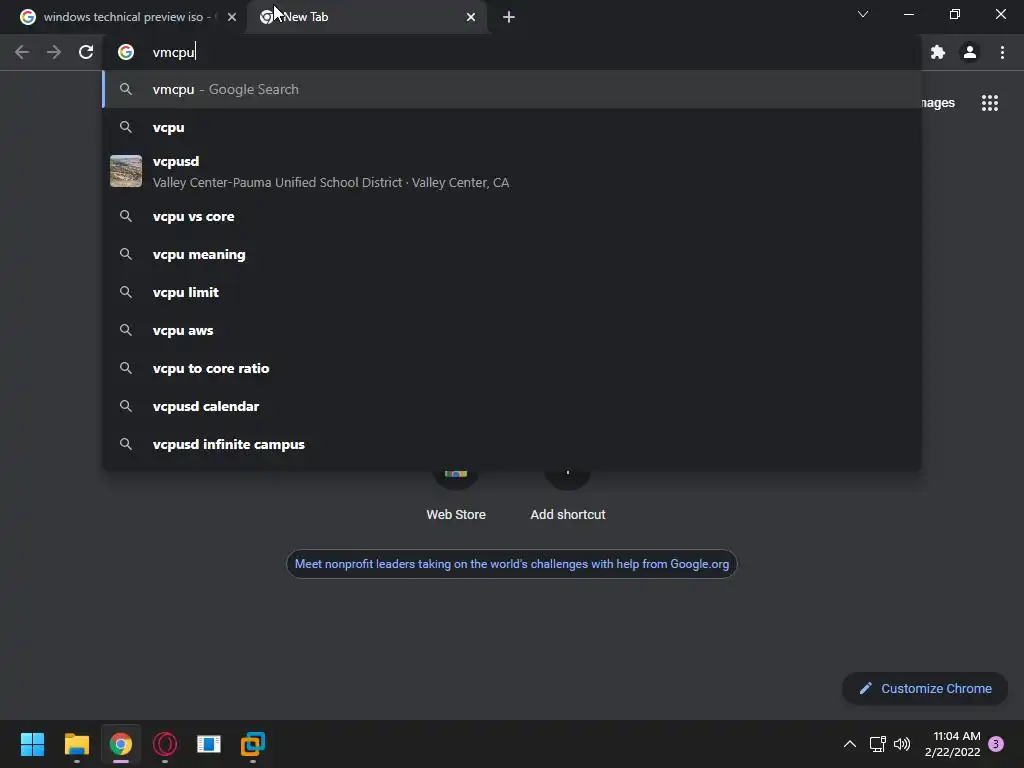Choose the vcpu aws suggestion
This screenshot has height=768, width=1024.
513,330
